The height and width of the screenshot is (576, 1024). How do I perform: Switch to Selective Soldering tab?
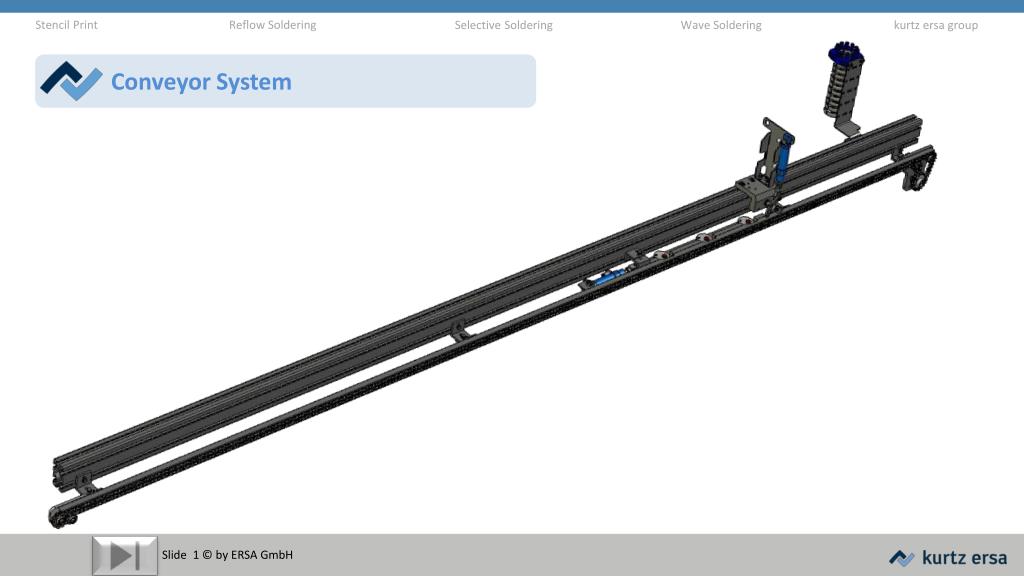coord(504,25)
